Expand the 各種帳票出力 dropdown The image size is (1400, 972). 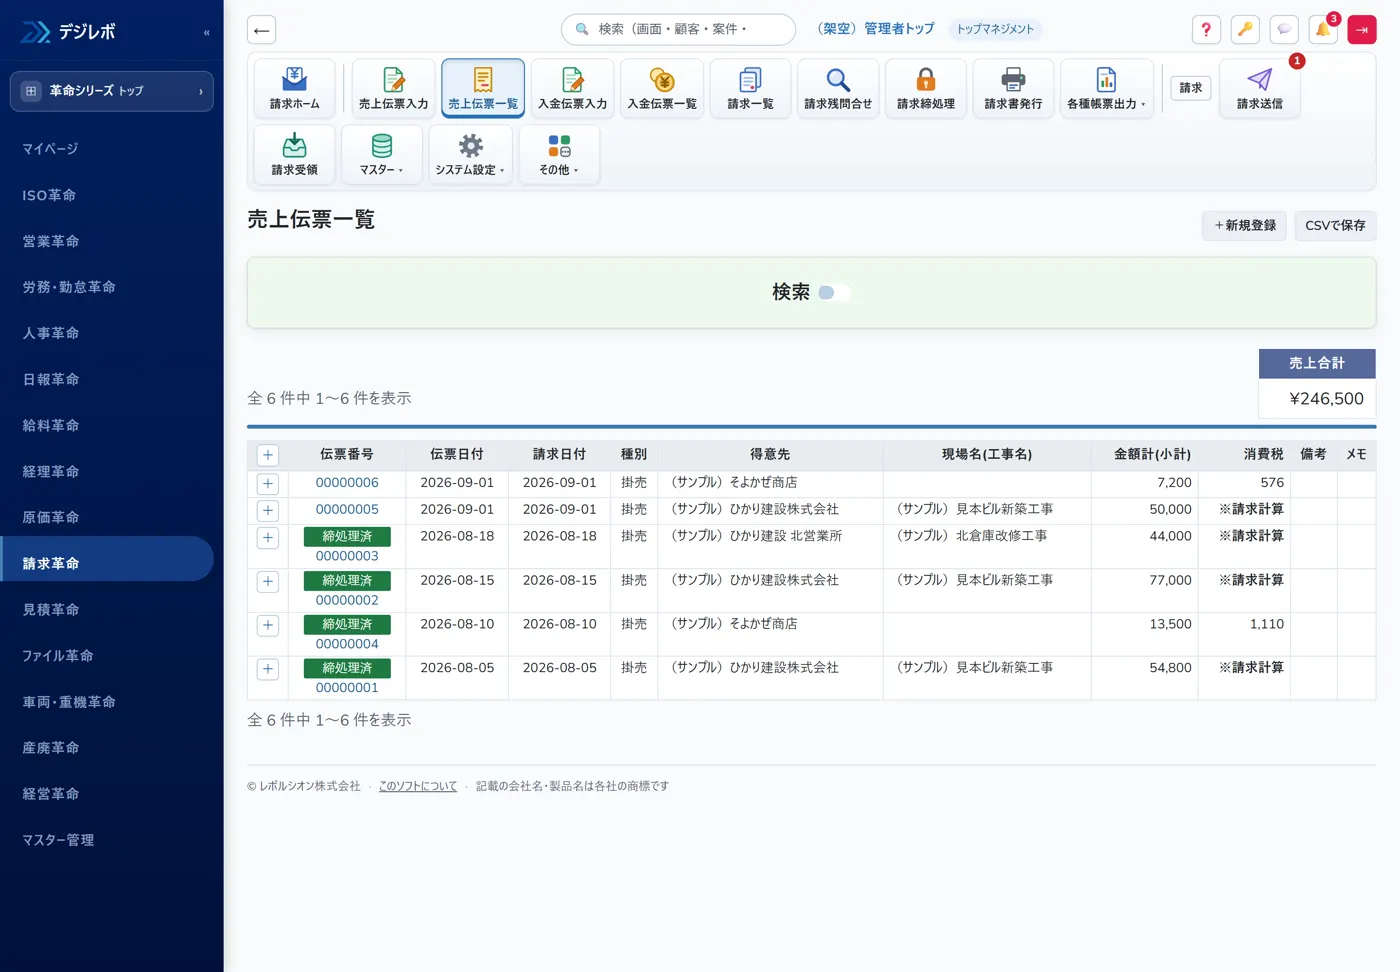click(1106, 88)
